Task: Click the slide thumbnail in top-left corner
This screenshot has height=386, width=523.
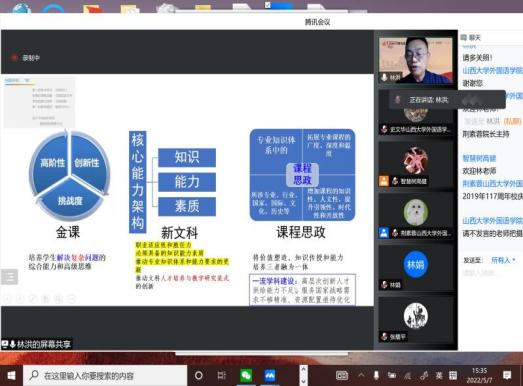Action: tap(39, 102)
